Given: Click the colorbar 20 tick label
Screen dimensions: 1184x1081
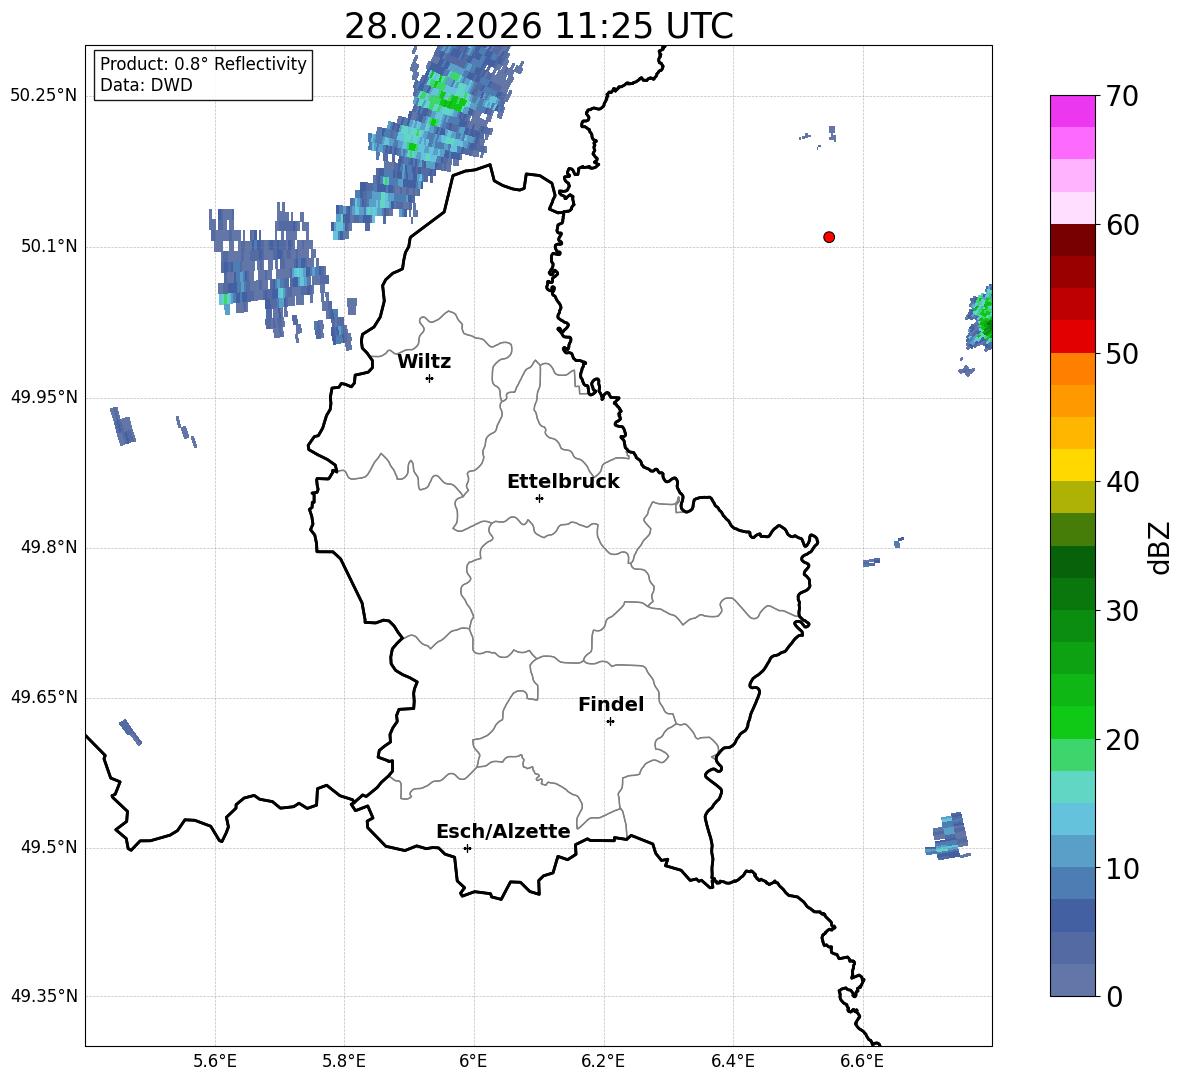Looking at the screenshot, I should [x=1122, y=740].
